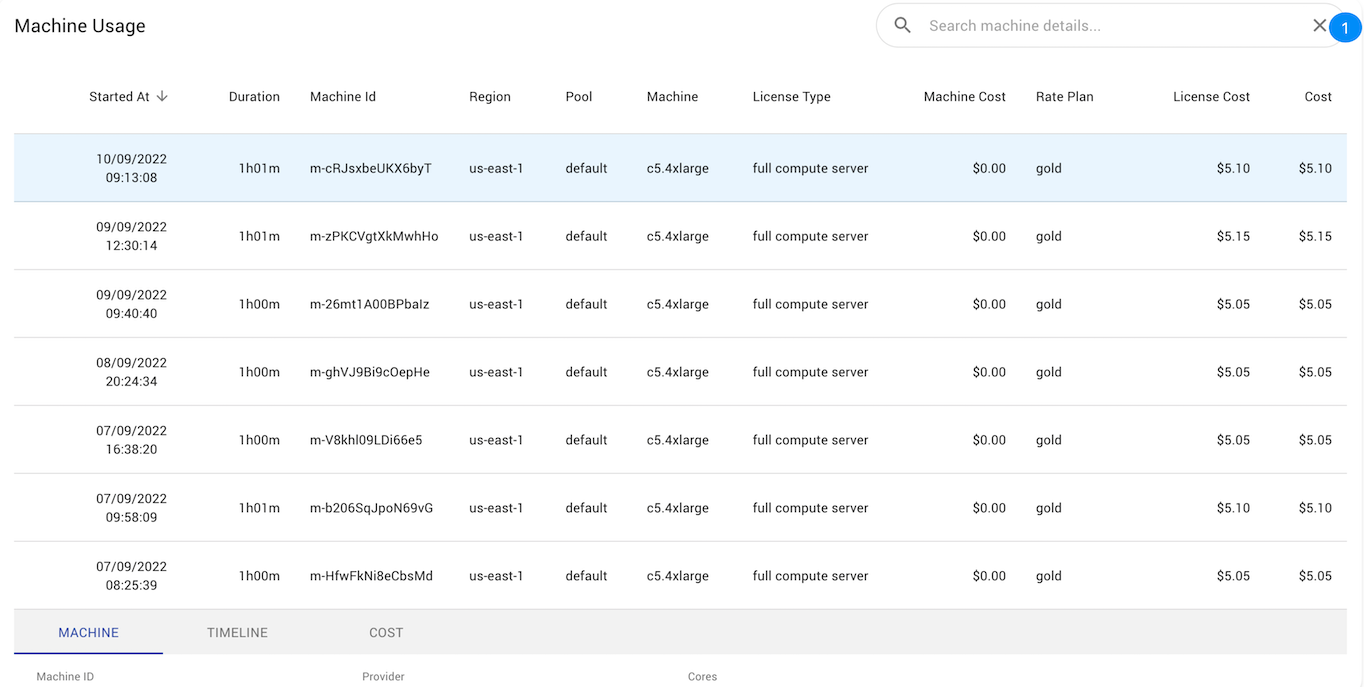Click gold rate plan in m-26mt1A00BPbaIz row
1364x687 pixels.
click(x=1049, y=305)
